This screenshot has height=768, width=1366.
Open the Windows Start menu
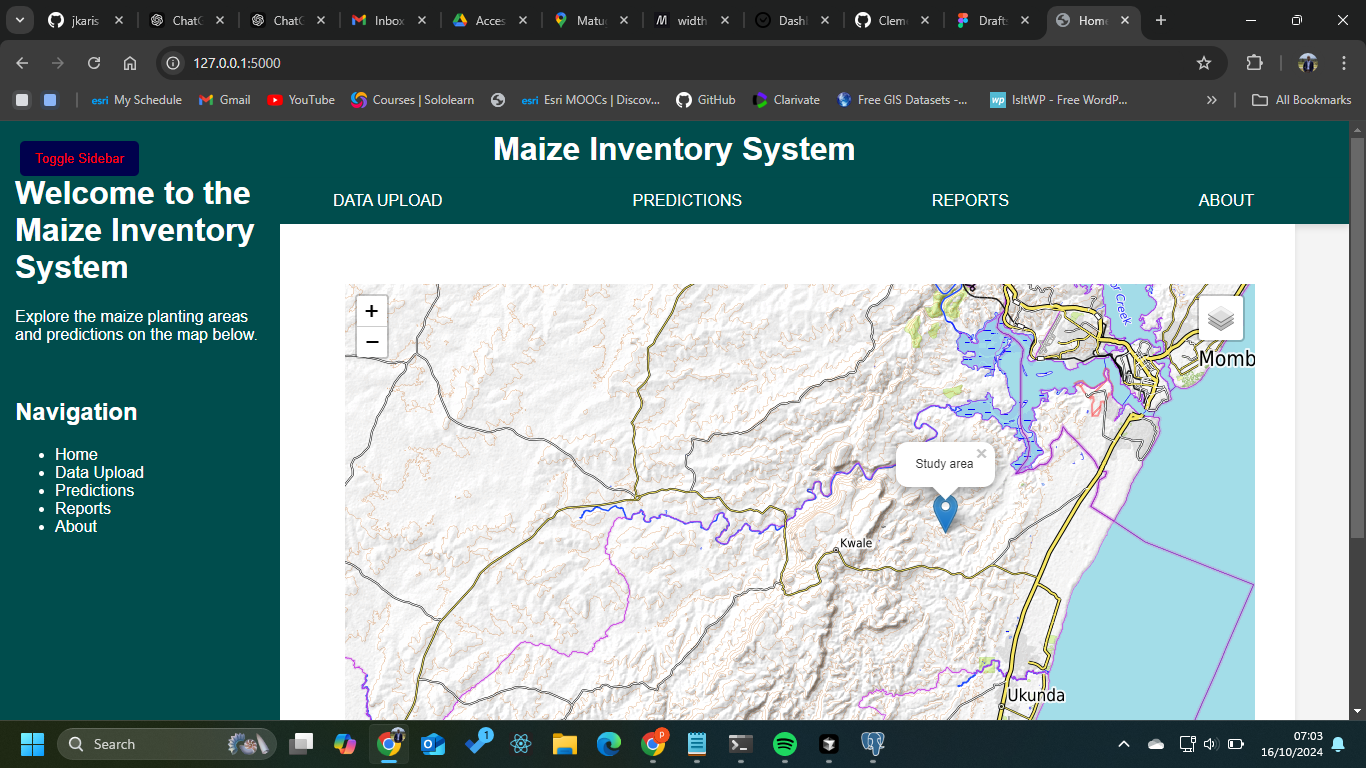33,744
